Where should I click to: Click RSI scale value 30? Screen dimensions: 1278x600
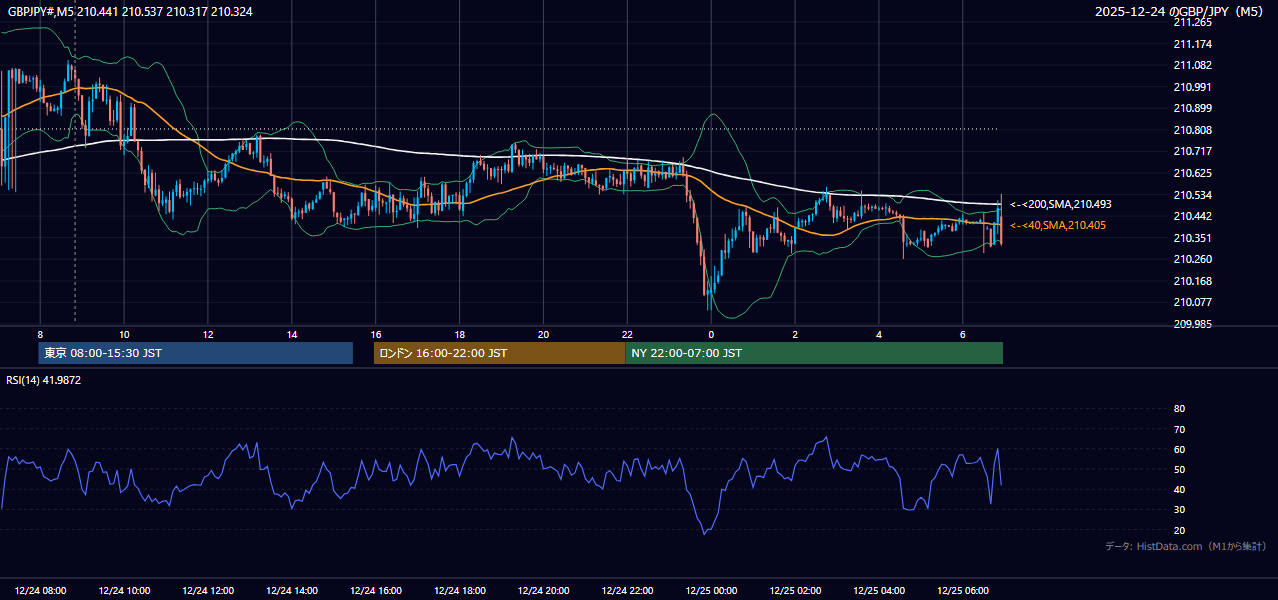[x=1179, y=510]
